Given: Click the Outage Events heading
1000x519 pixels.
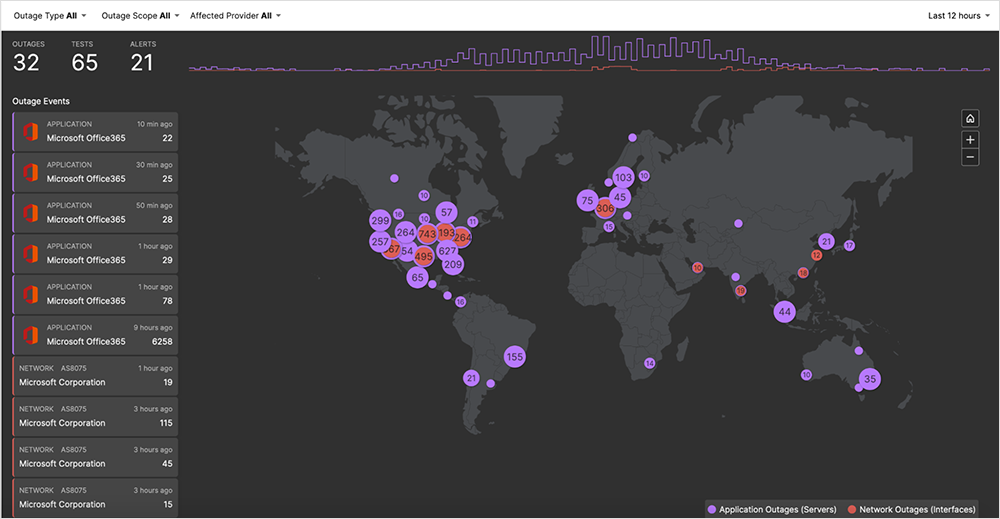Looking at the screenshot, I should 41,101.
